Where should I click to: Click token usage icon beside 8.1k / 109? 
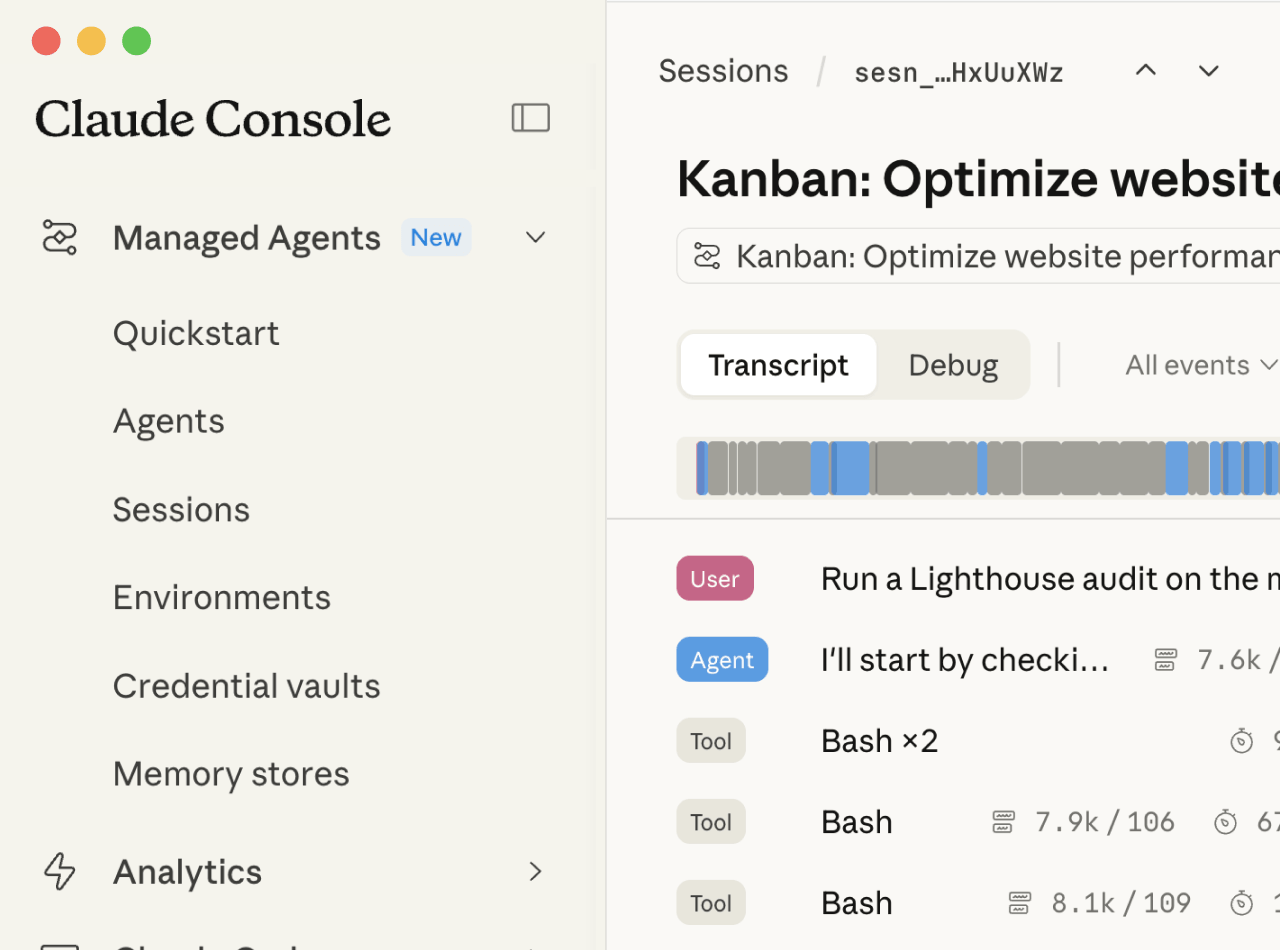(1019, 903)
